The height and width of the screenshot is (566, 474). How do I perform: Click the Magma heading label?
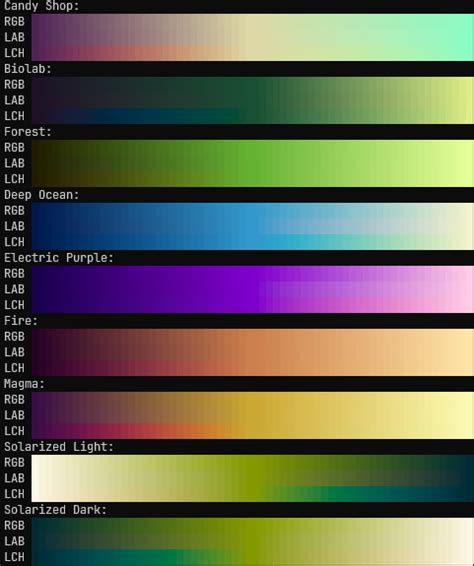pyautogui.click(x=24, y=384)
